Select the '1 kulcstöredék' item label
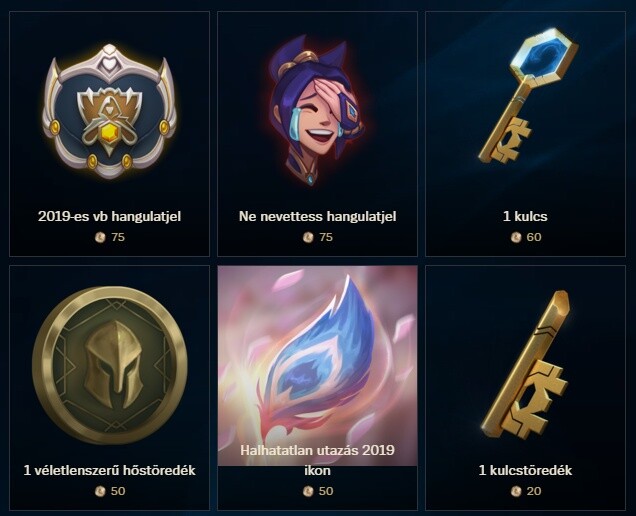This screenshot has height=516, width=636. pyautogui.click(x=525, y=471)
